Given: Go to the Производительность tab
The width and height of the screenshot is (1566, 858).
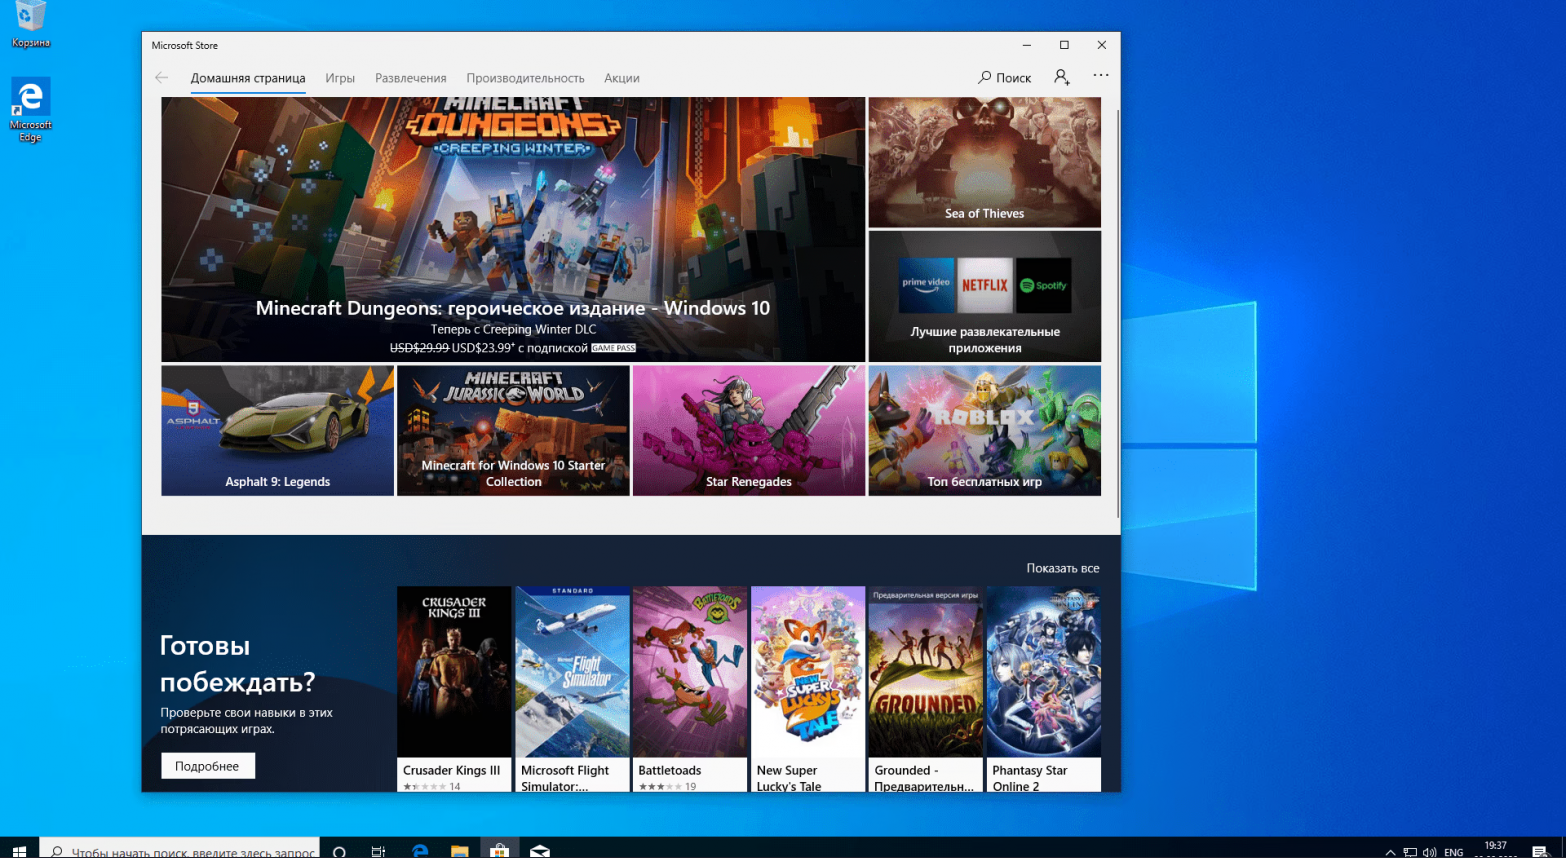Looking at the screenshot, I should [525, 78].
